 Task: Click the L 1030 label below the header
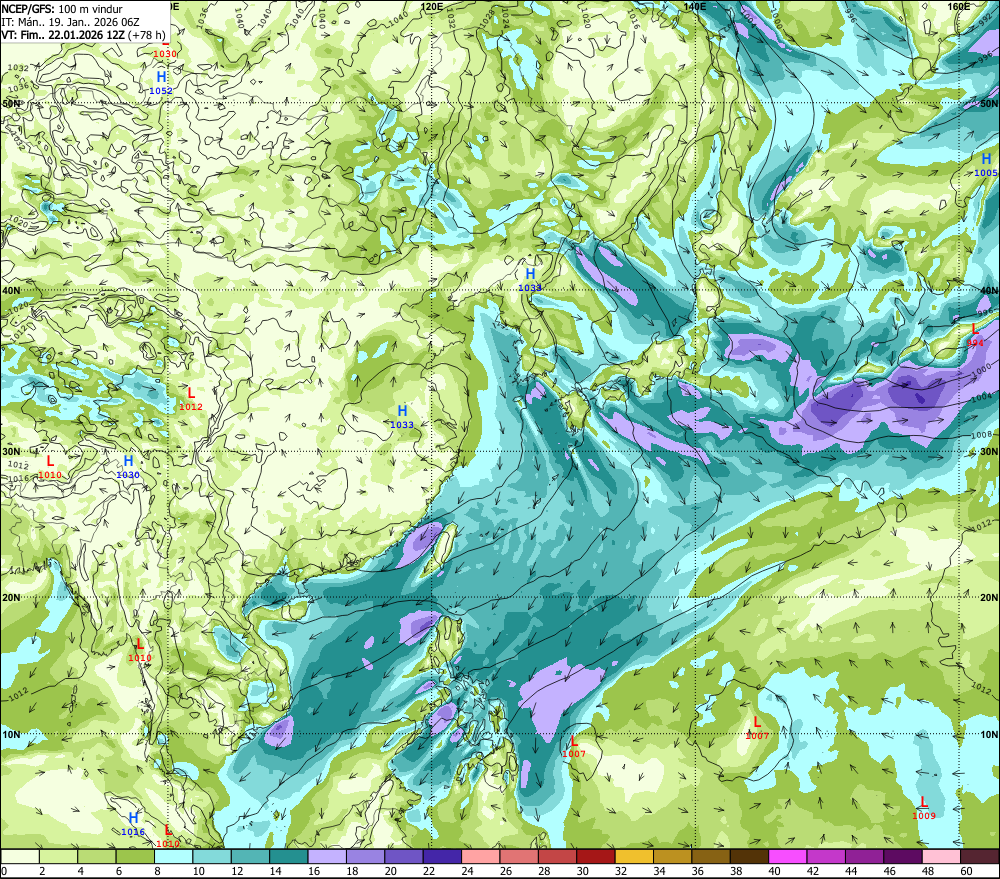(165, 54)
